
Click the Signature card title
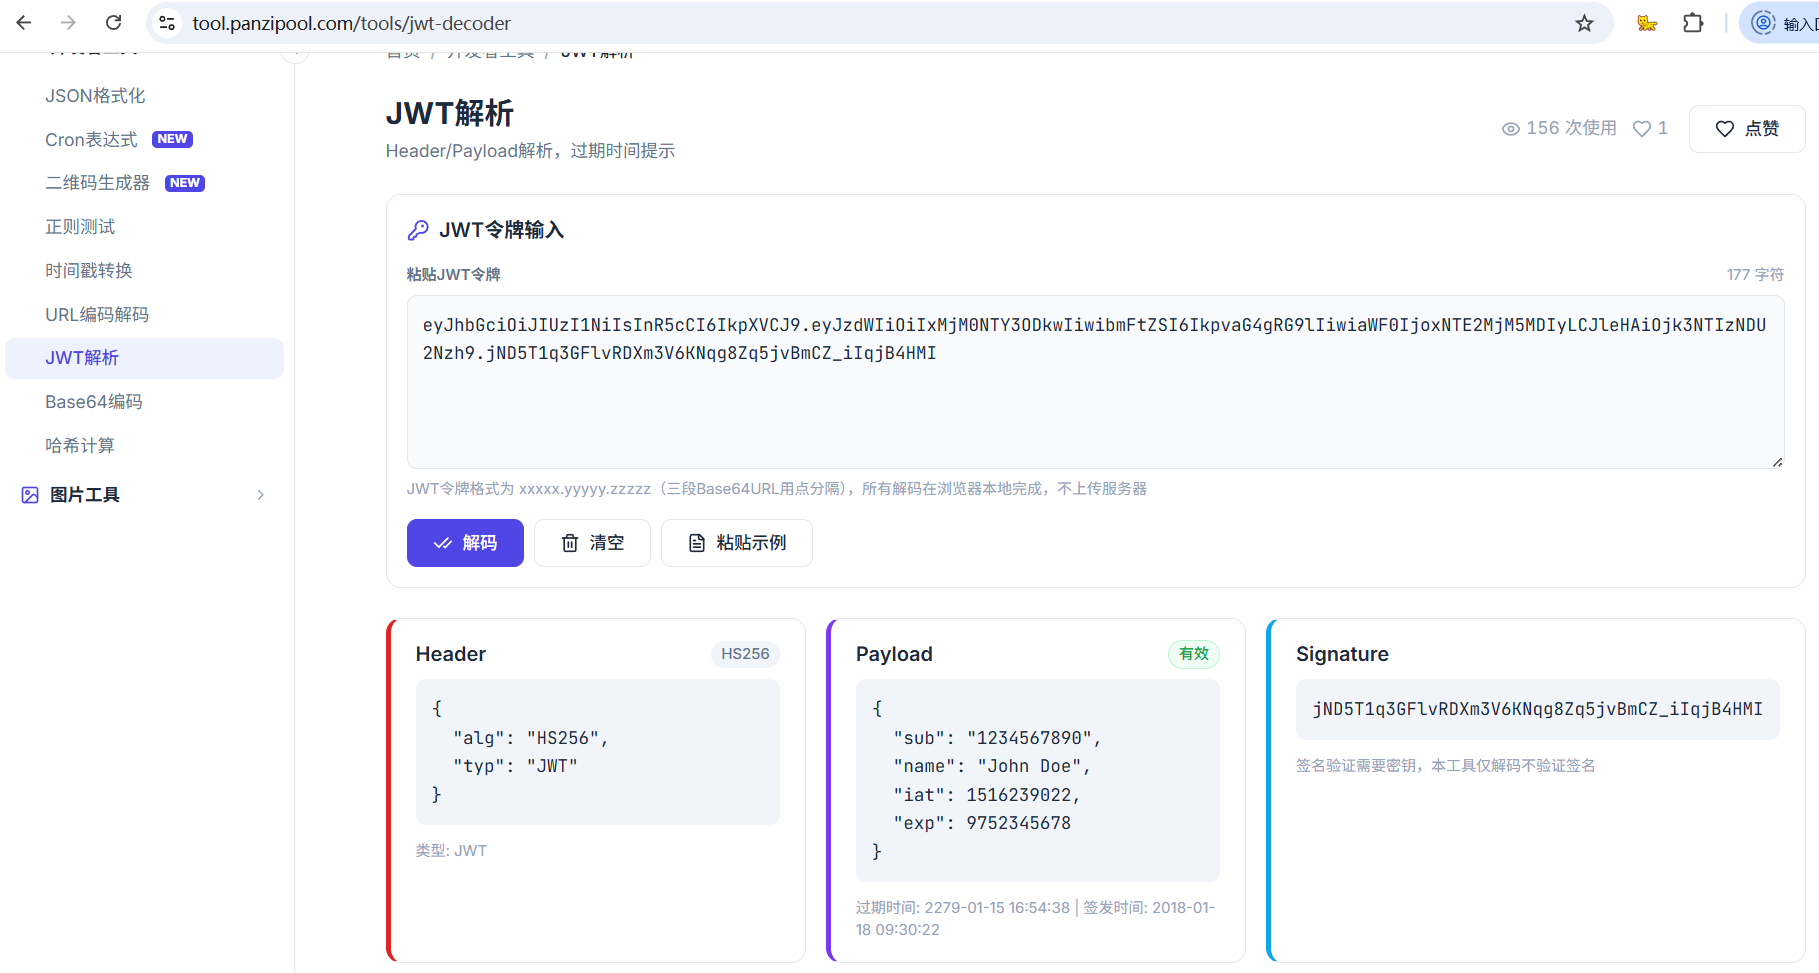pos(1342,654)
